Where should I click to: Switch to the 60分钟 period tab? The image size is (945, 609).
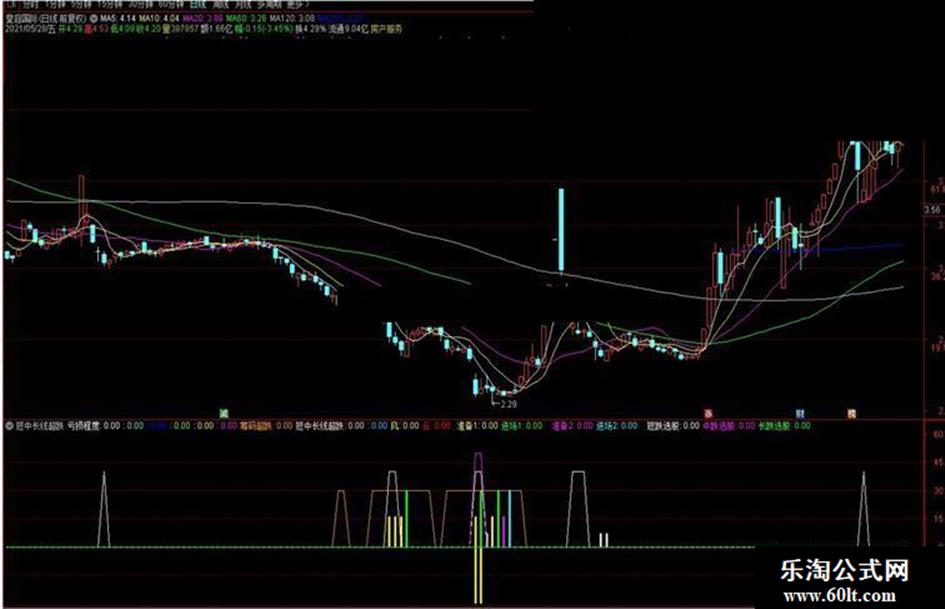(171, 4)
